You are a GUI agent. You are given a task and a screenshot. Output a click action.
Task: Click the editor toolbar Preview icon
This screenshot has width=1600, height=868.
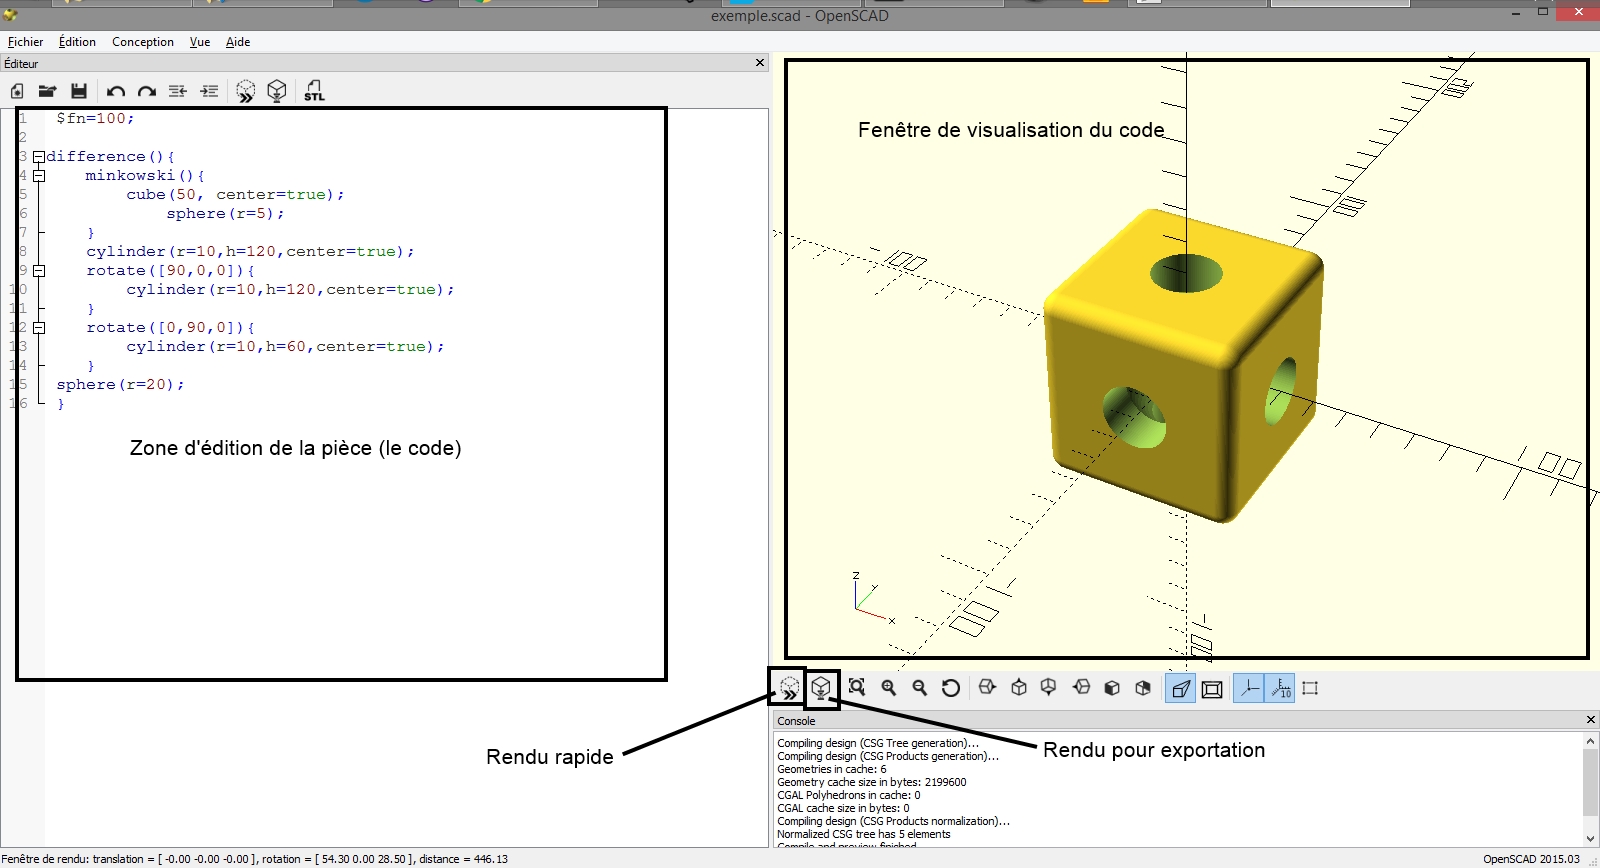point(245,91)
